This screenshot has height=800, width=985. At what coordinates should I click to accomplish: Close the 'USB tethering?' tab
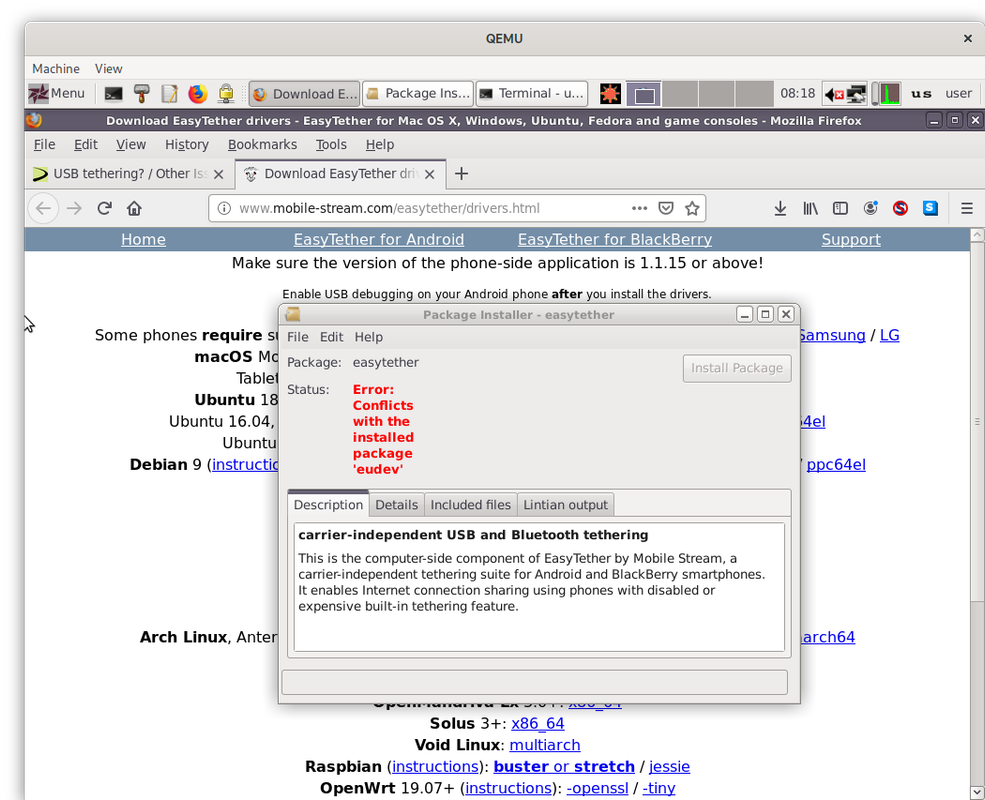click(219, 174)
